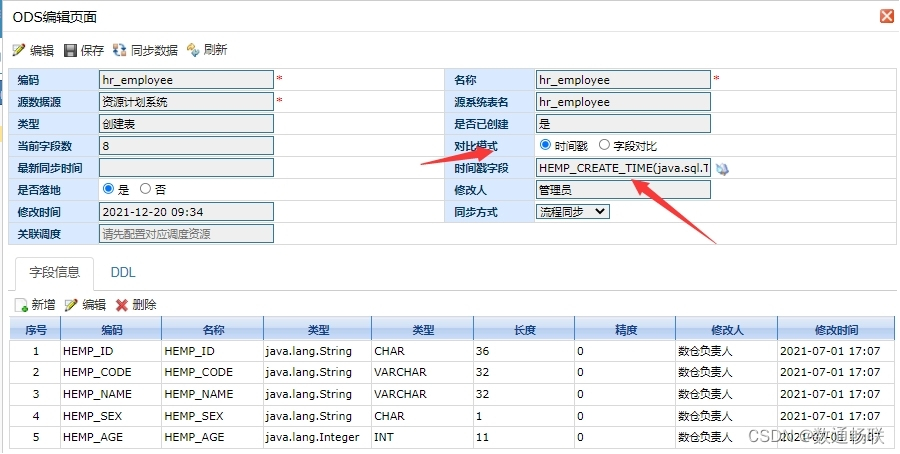The height and width of the screenshot is (454, 900).
Task: Sort by the 名称 column header
Action: click(x=213, y=329)
